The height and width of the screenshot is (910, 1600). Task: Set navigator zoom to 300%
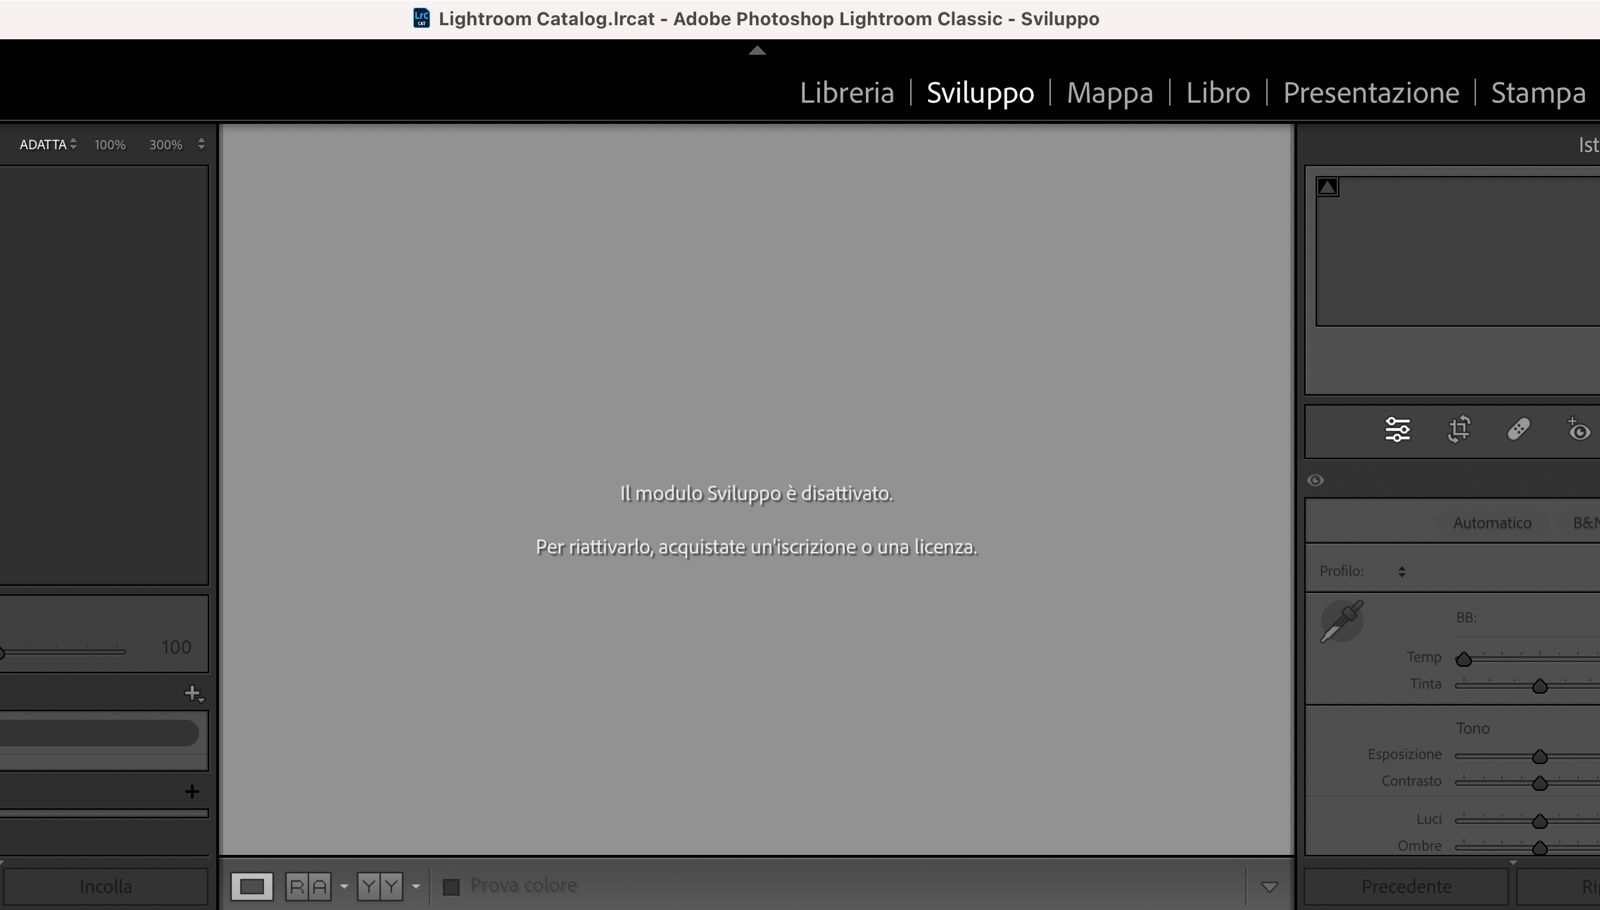click(x=166, y=145)
